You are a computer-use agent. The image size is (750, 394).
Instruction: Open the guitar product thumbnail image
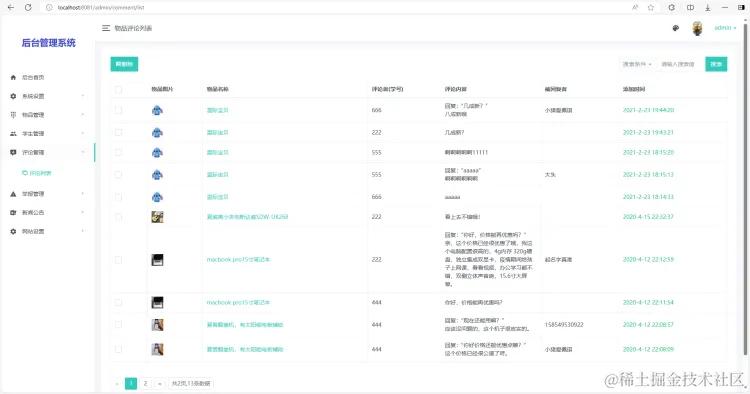[x=157, y=217]
